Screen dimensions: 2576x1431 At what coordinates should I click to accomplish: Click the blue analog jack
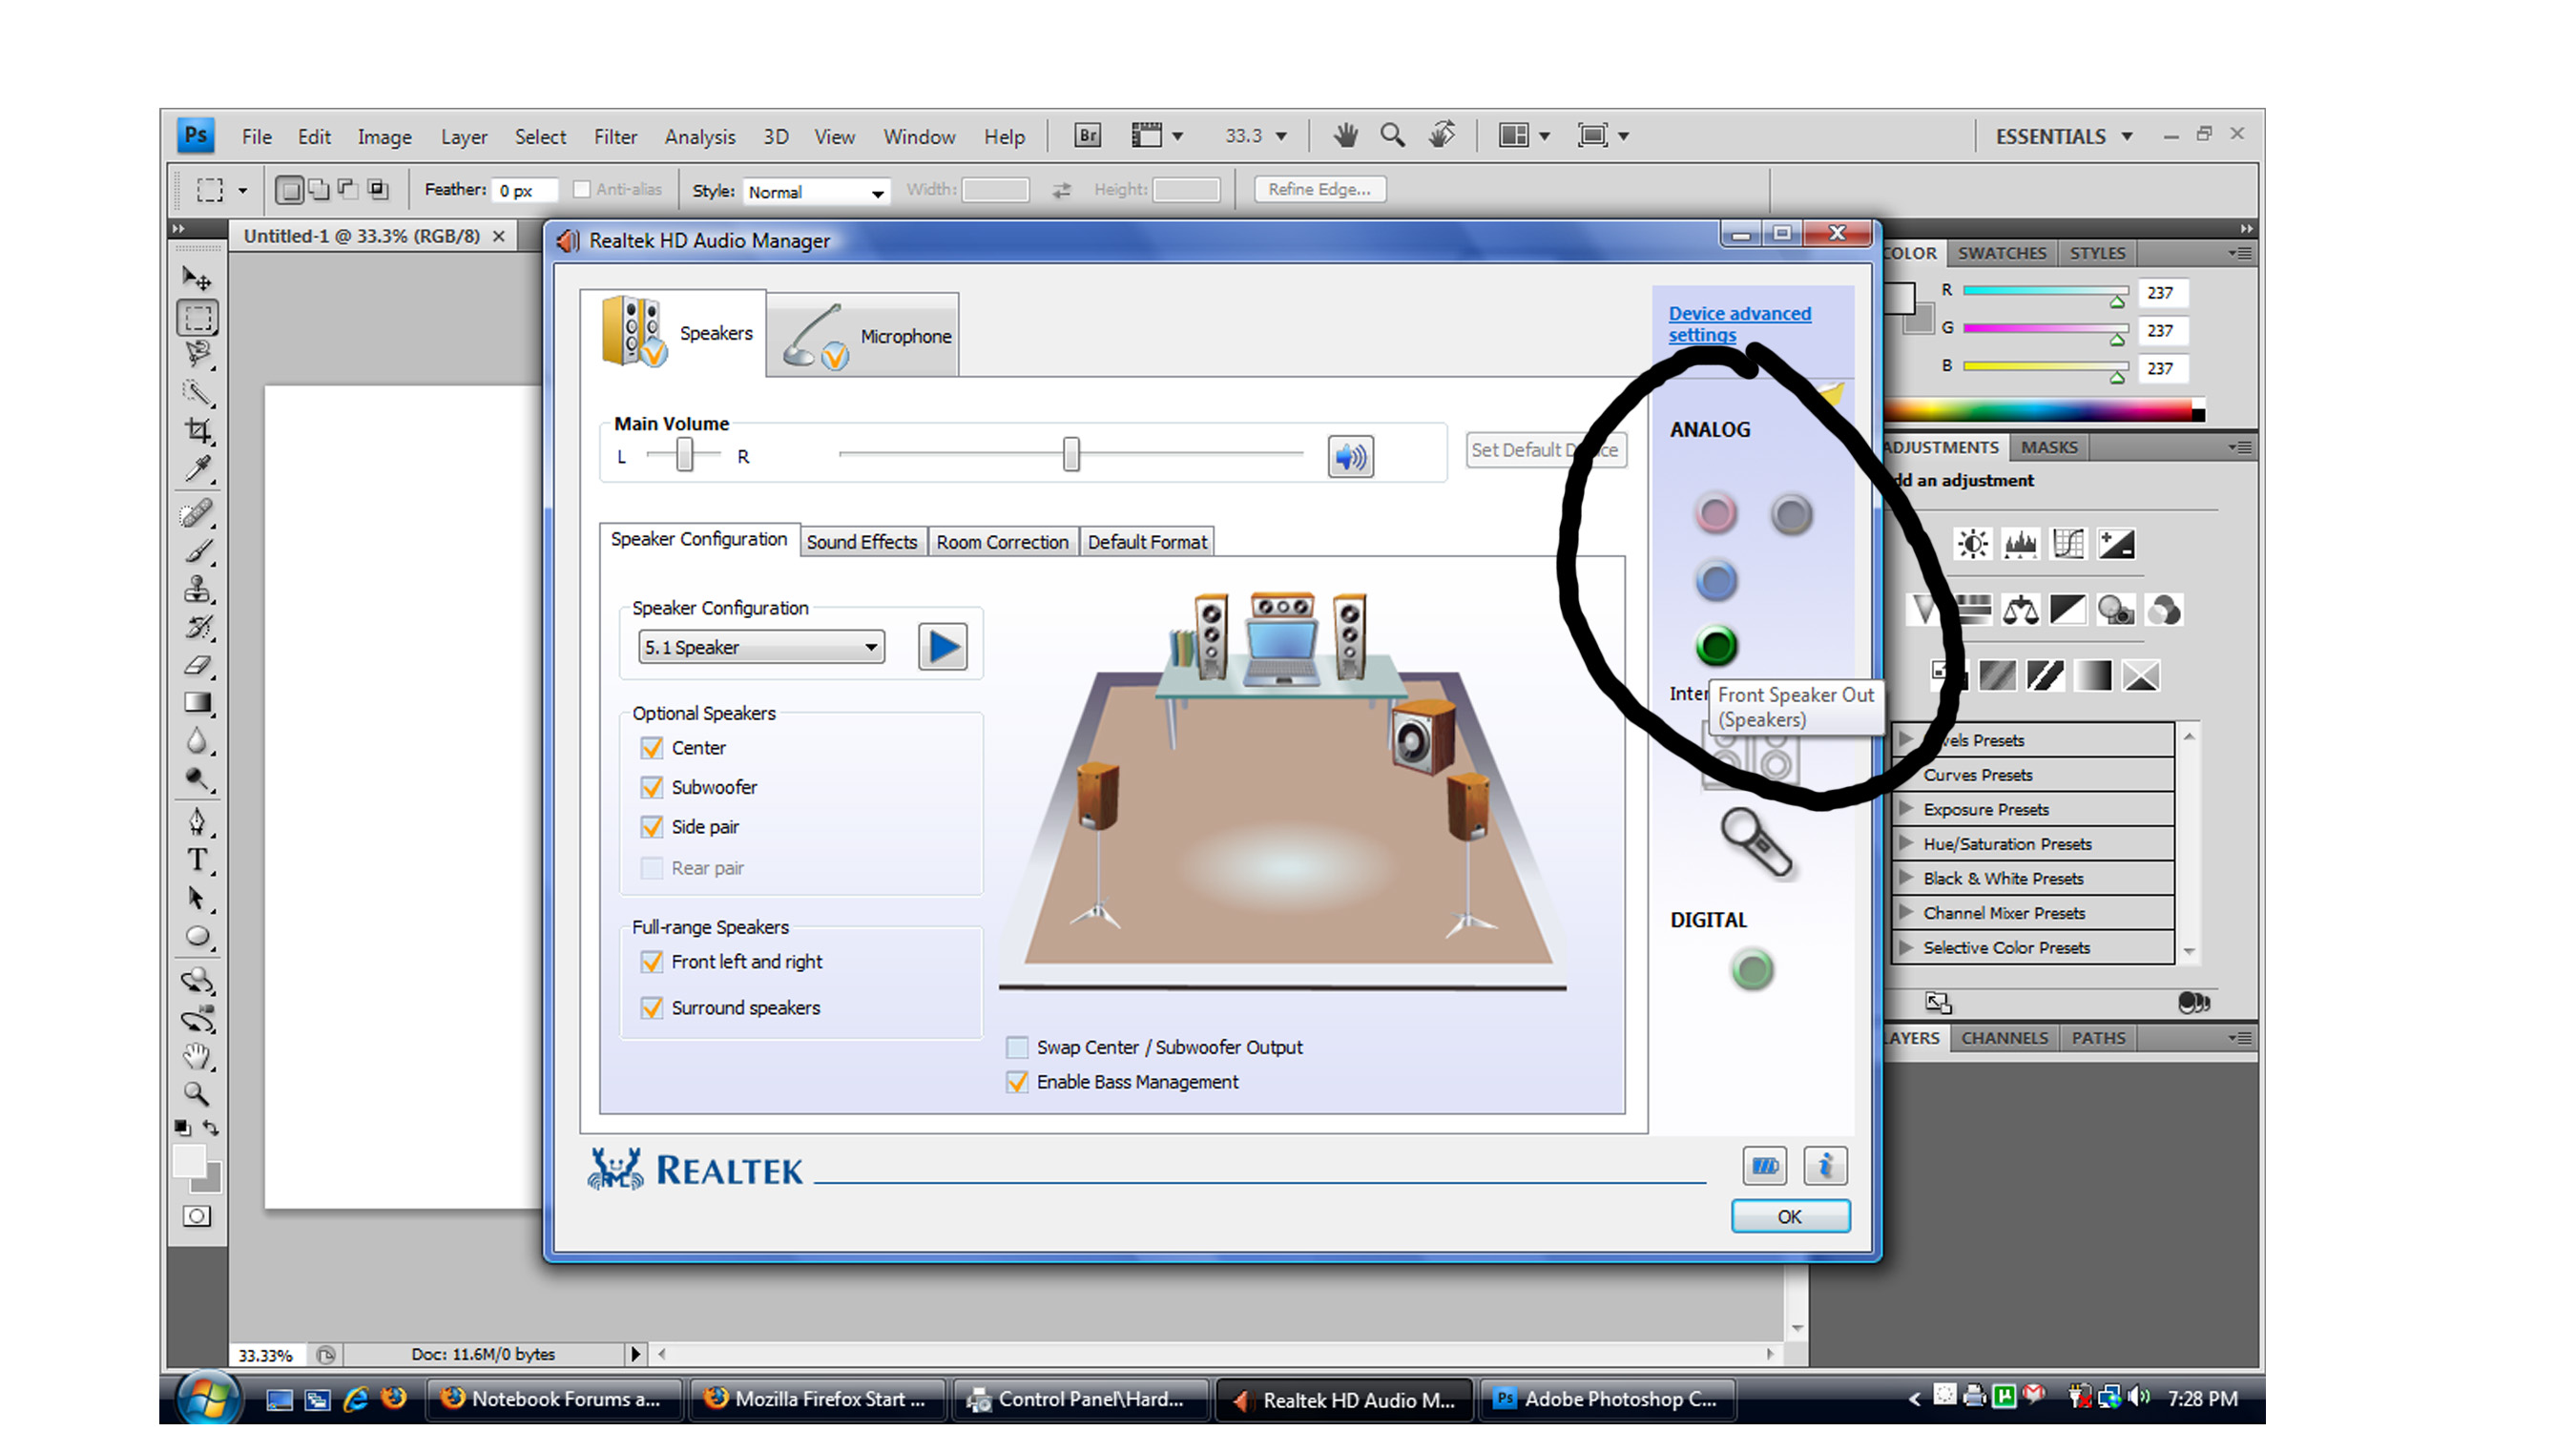(1716, 581)
